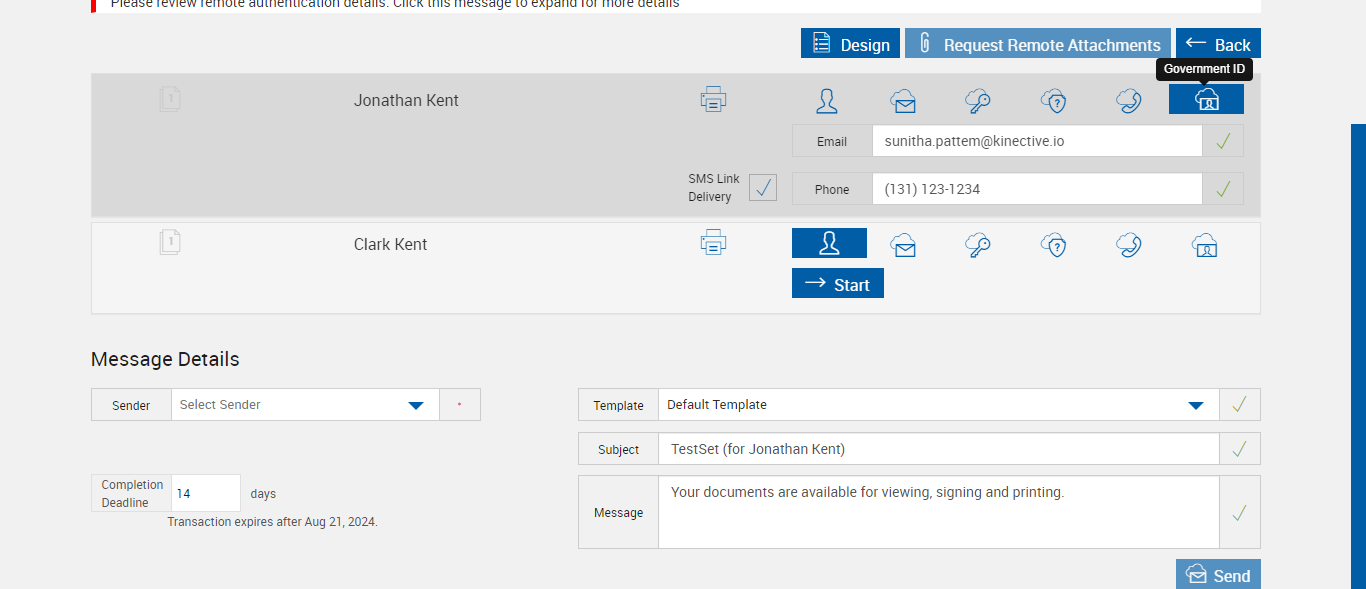Select Government ID icon for Clark Kent
The height and width of the screenshot is (589, 1366).
1205,245
